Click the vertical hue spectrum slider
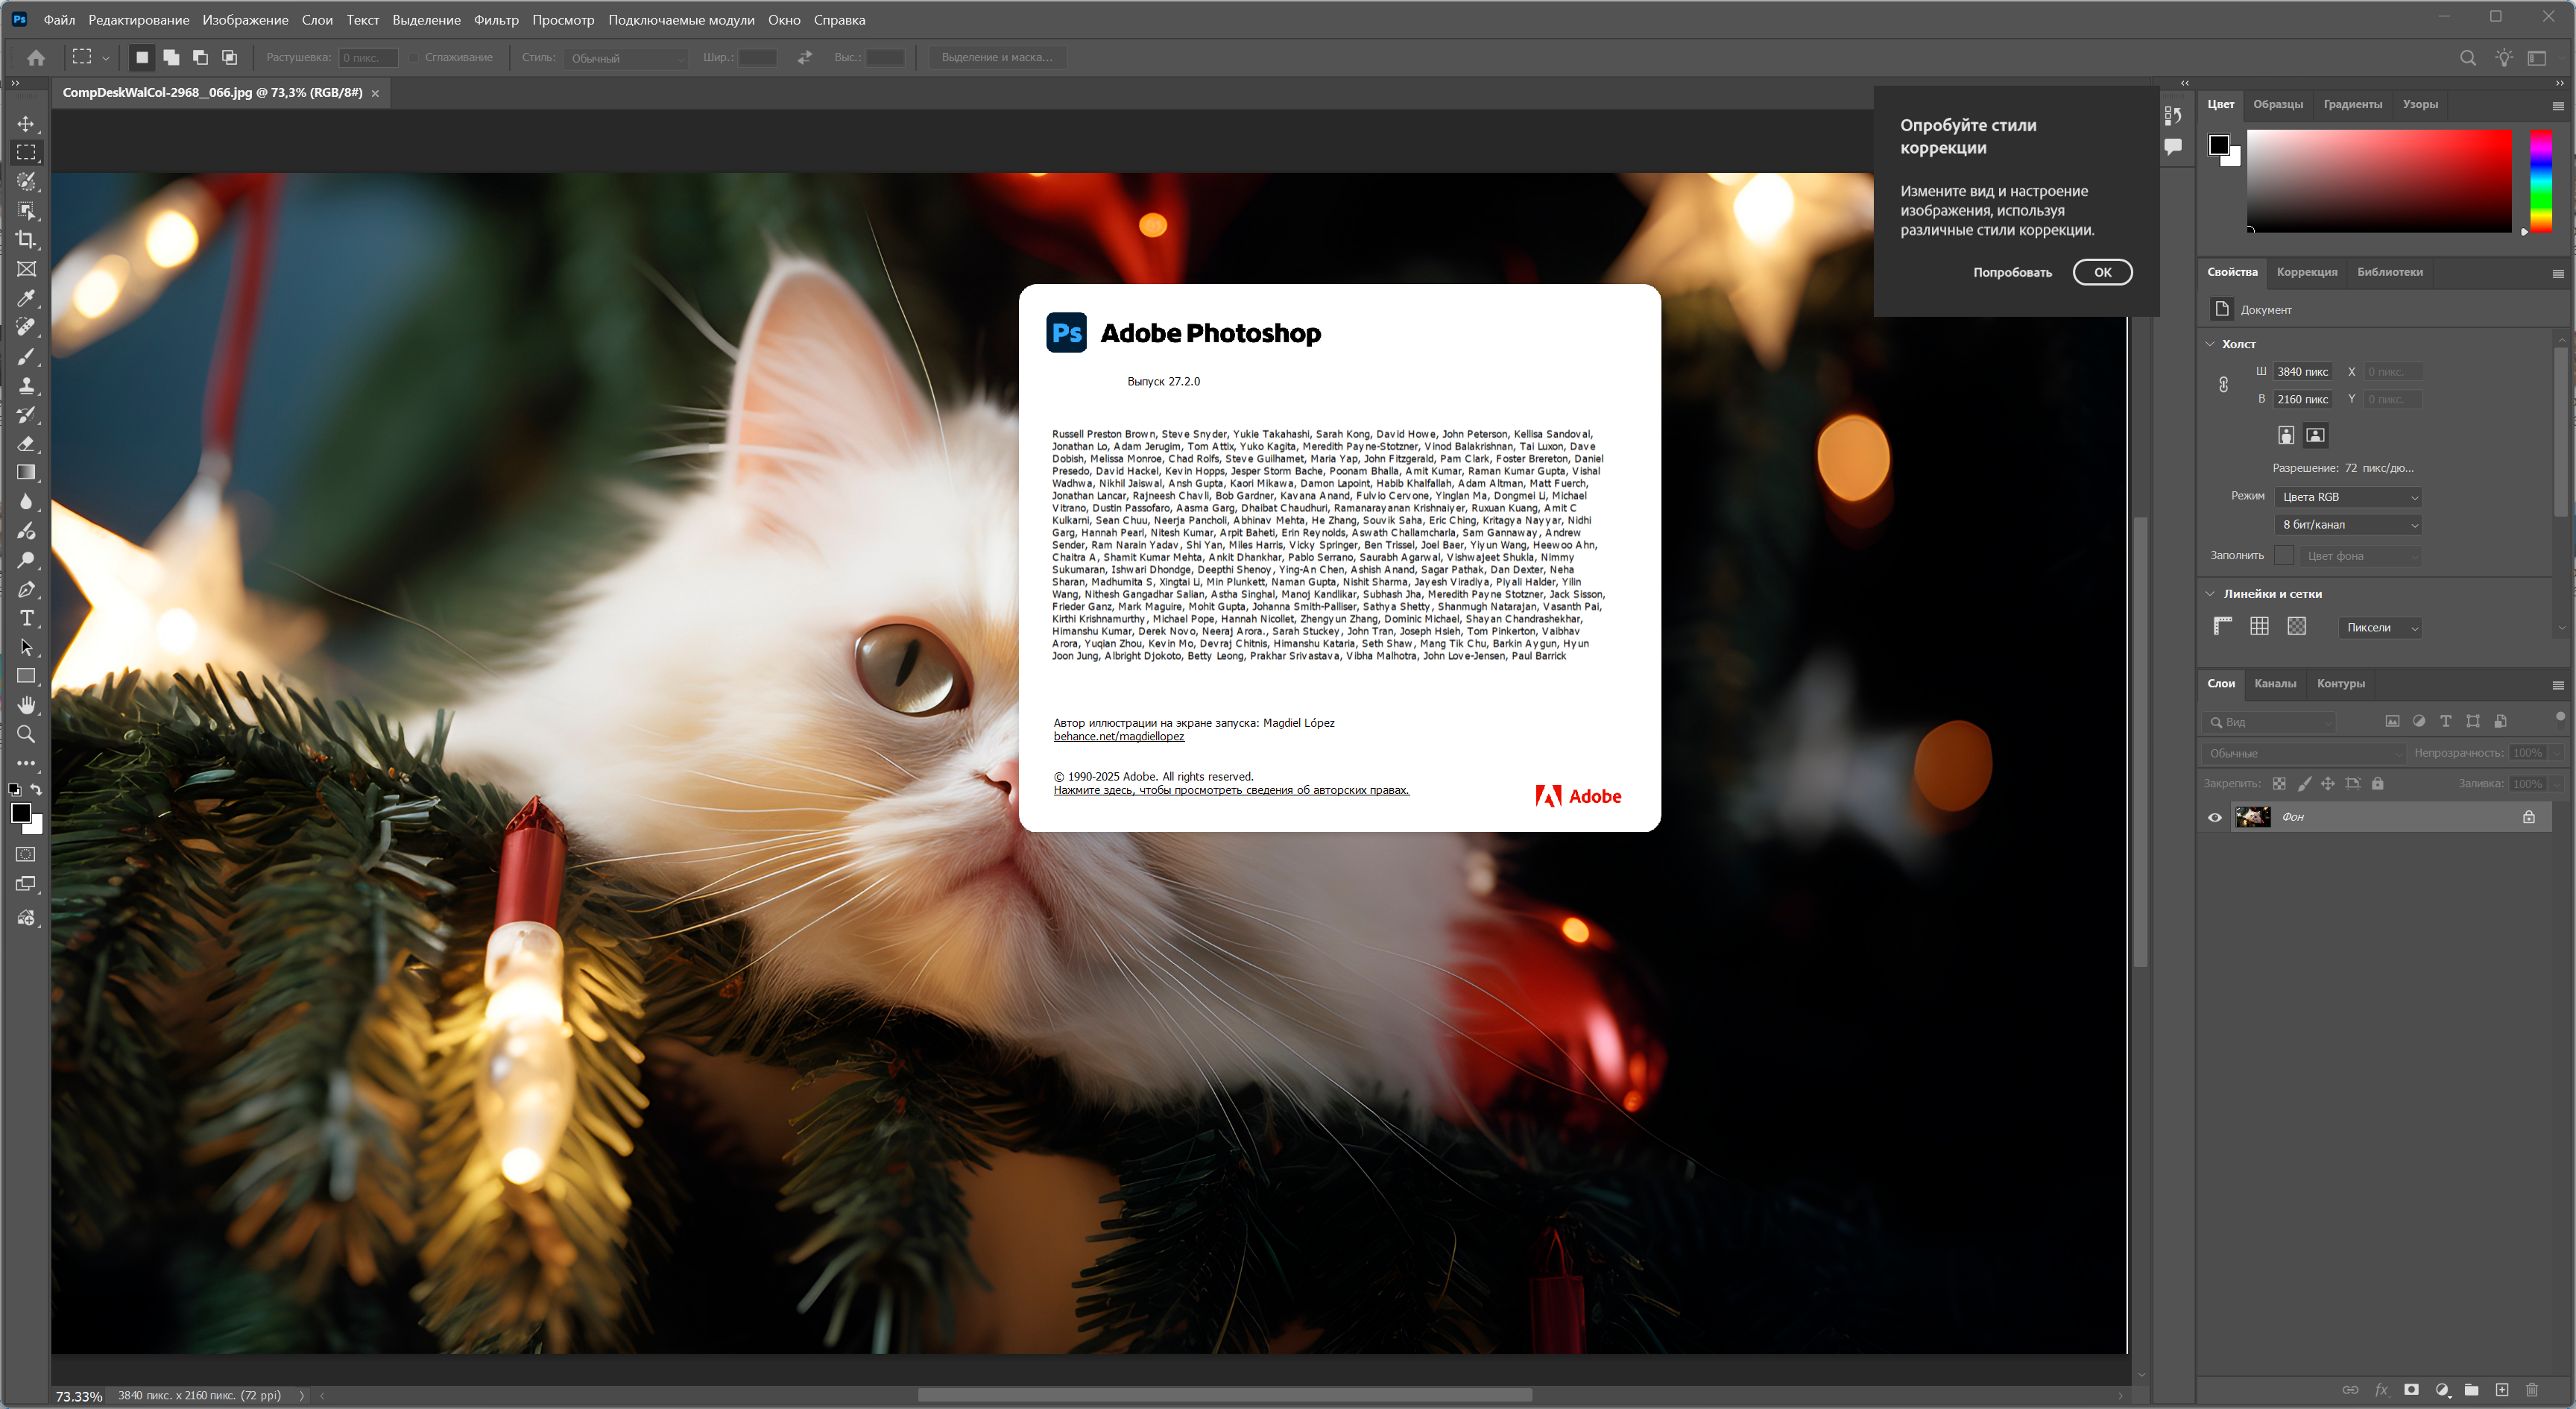The width and height of the screenshot is (2576, 1409). [2541, 180]
